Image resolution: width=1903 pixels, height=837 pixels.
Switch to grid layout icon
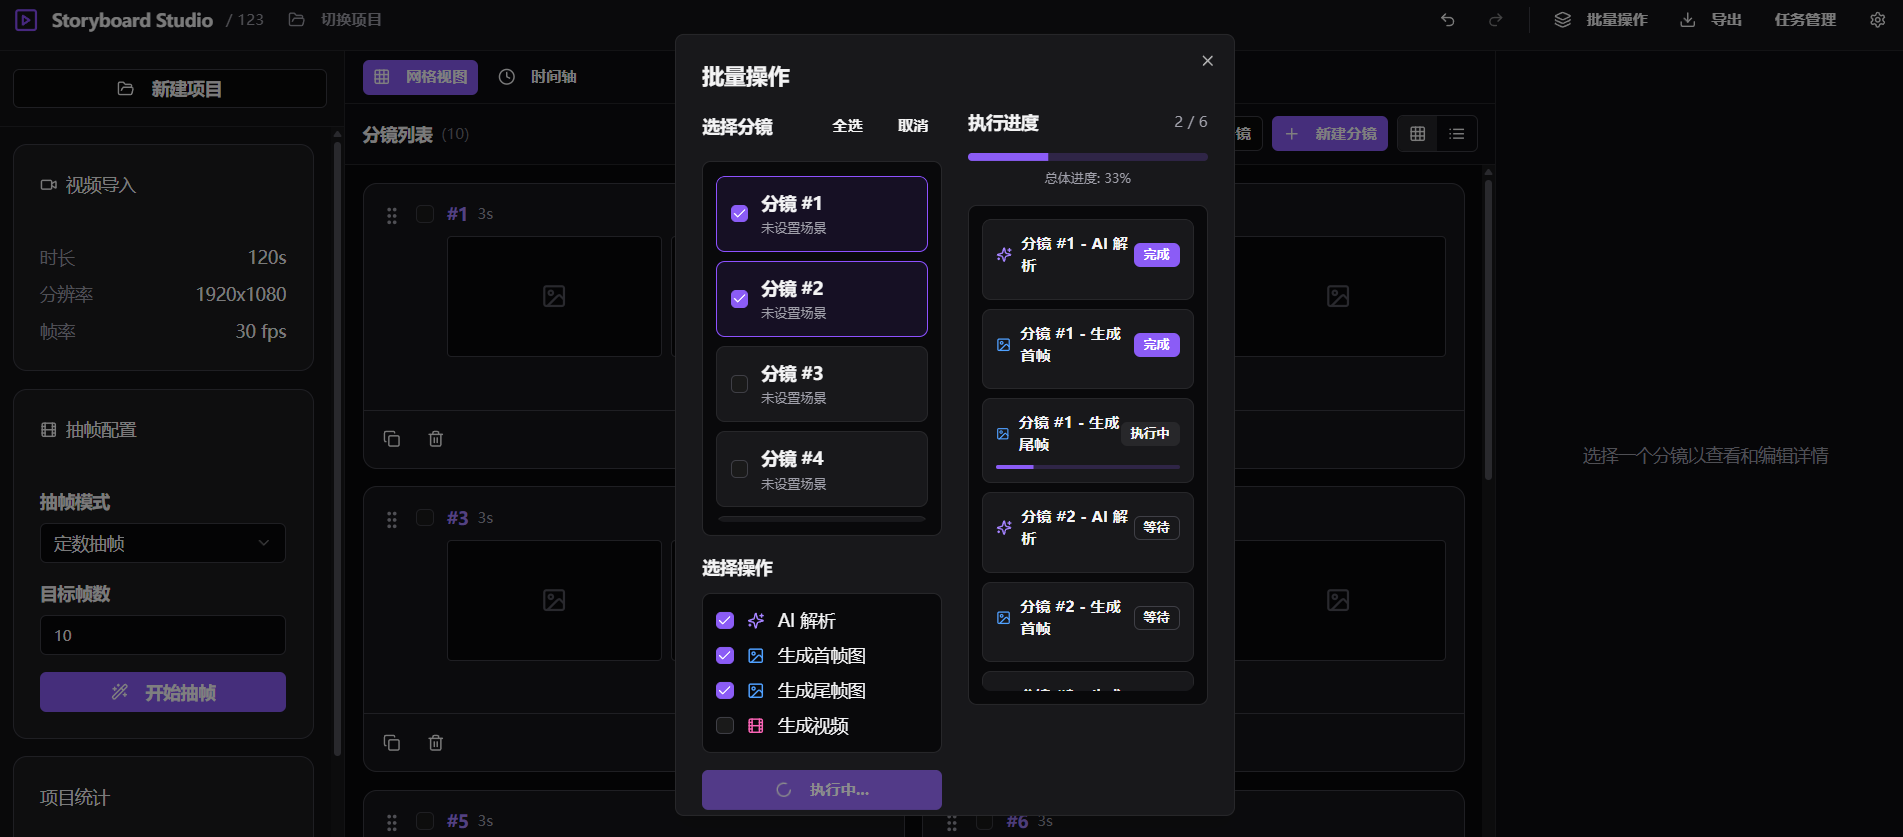(x=1417, y=134)
